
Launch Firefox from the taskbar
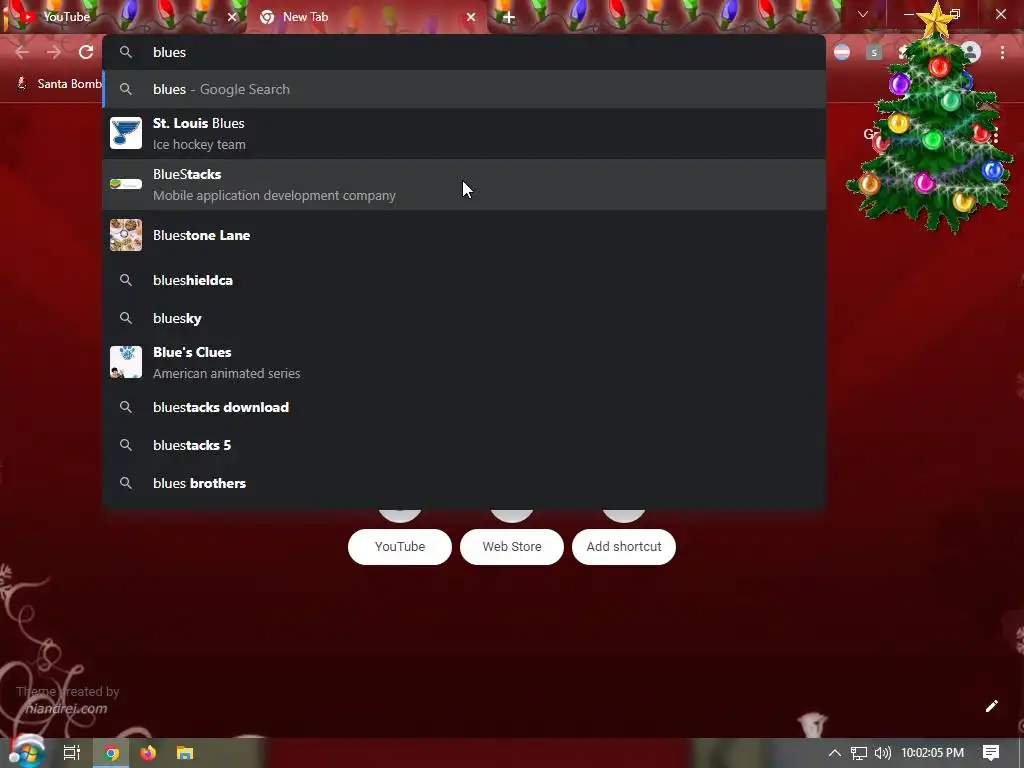click(148, 753)
